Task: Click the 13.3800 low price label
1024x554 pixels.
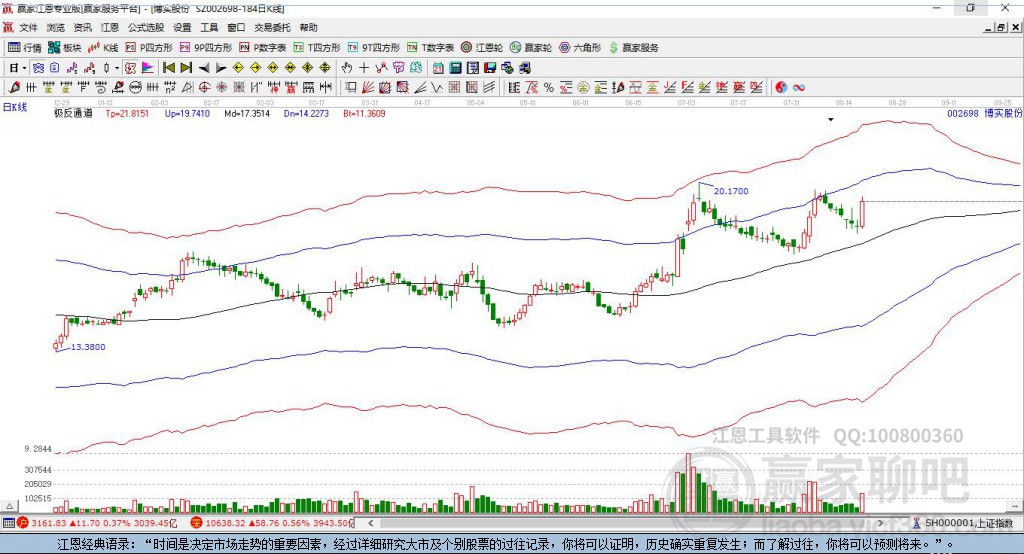Action: coord(88,347)
